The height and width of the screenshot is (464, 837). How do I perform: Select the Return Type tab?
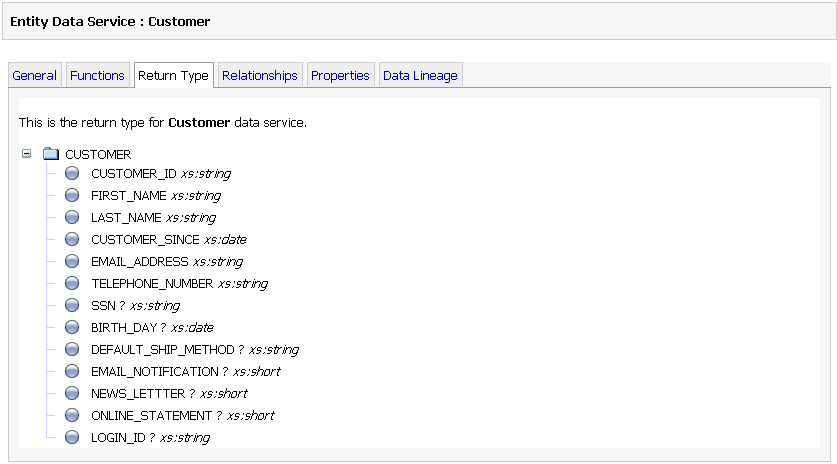(173, 75)
